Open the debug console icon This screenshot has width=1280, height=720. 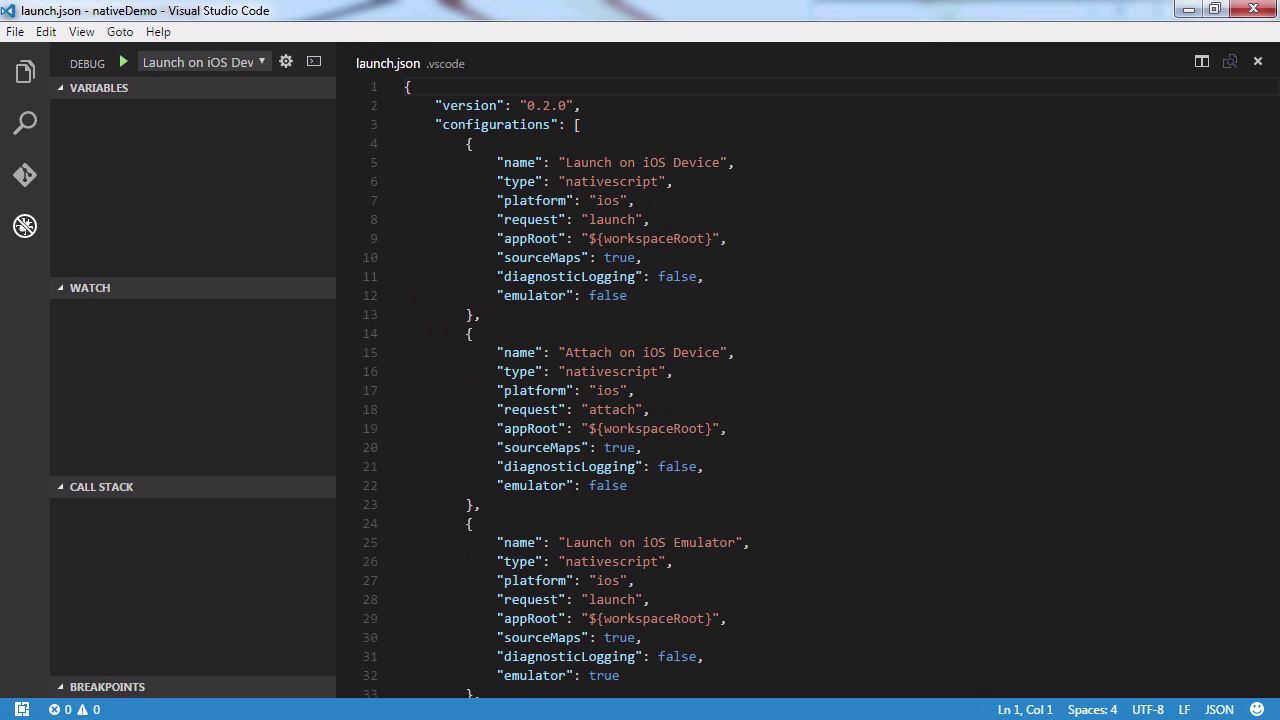click(x=314, y=62)
